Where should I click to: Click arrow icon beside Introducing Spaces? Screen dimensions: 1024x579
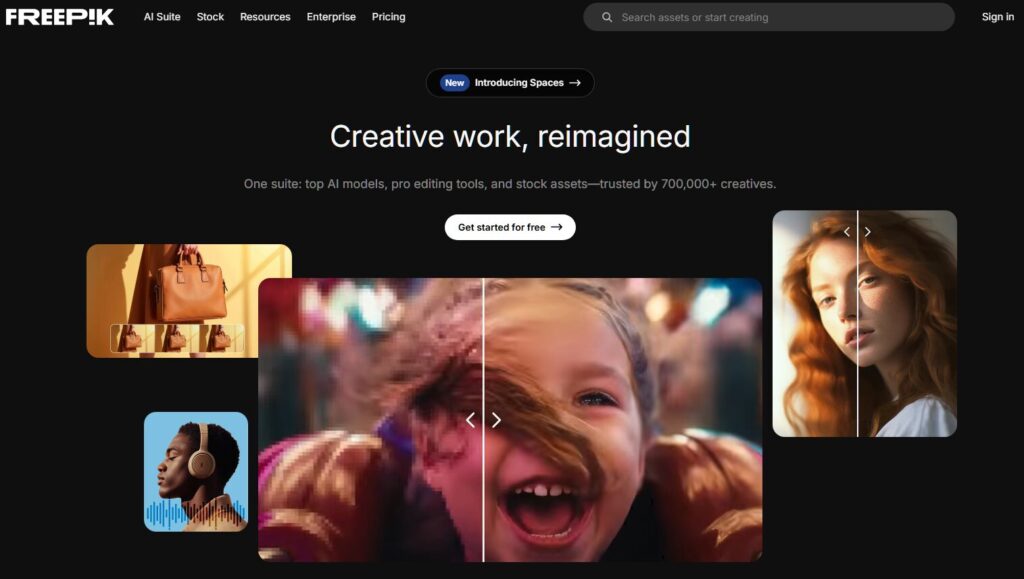point(575,83)
